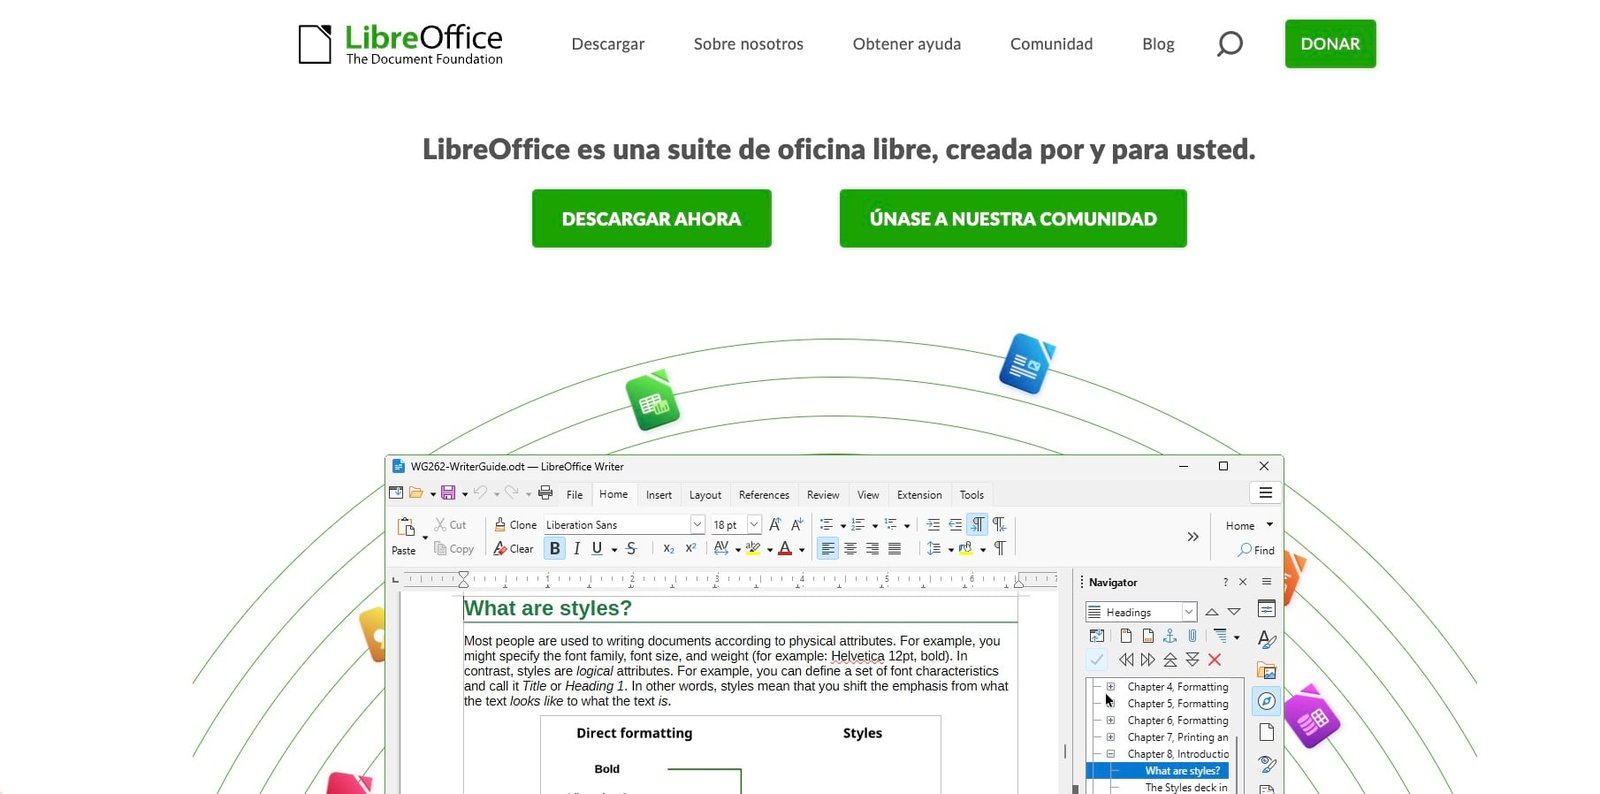
Task: Click the Cut scissors icon
Action: pyautogui.click(x=440, y=524)
